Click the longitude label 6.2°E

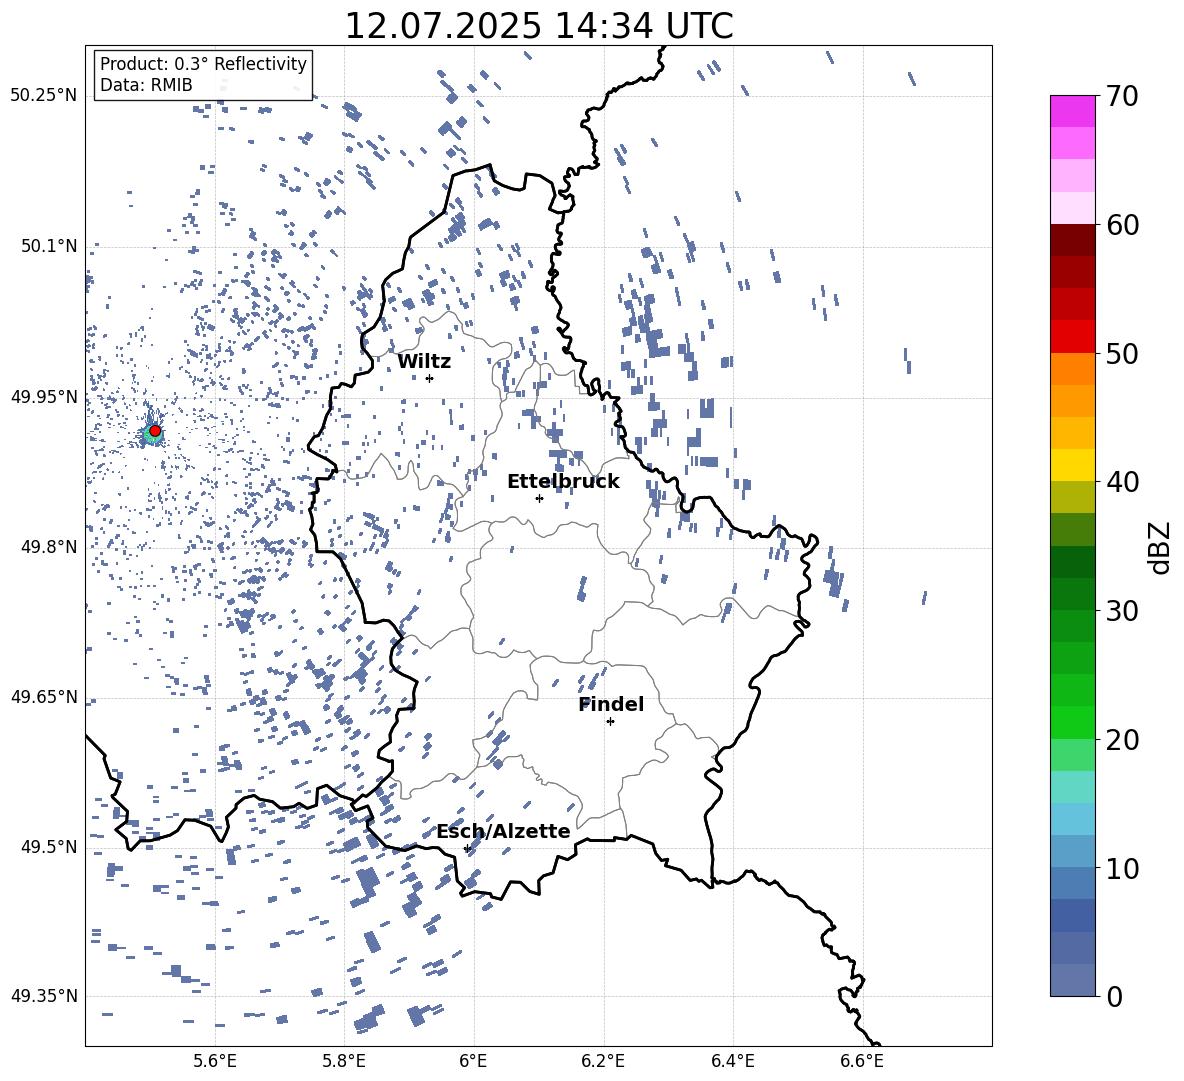(603, 1061)
